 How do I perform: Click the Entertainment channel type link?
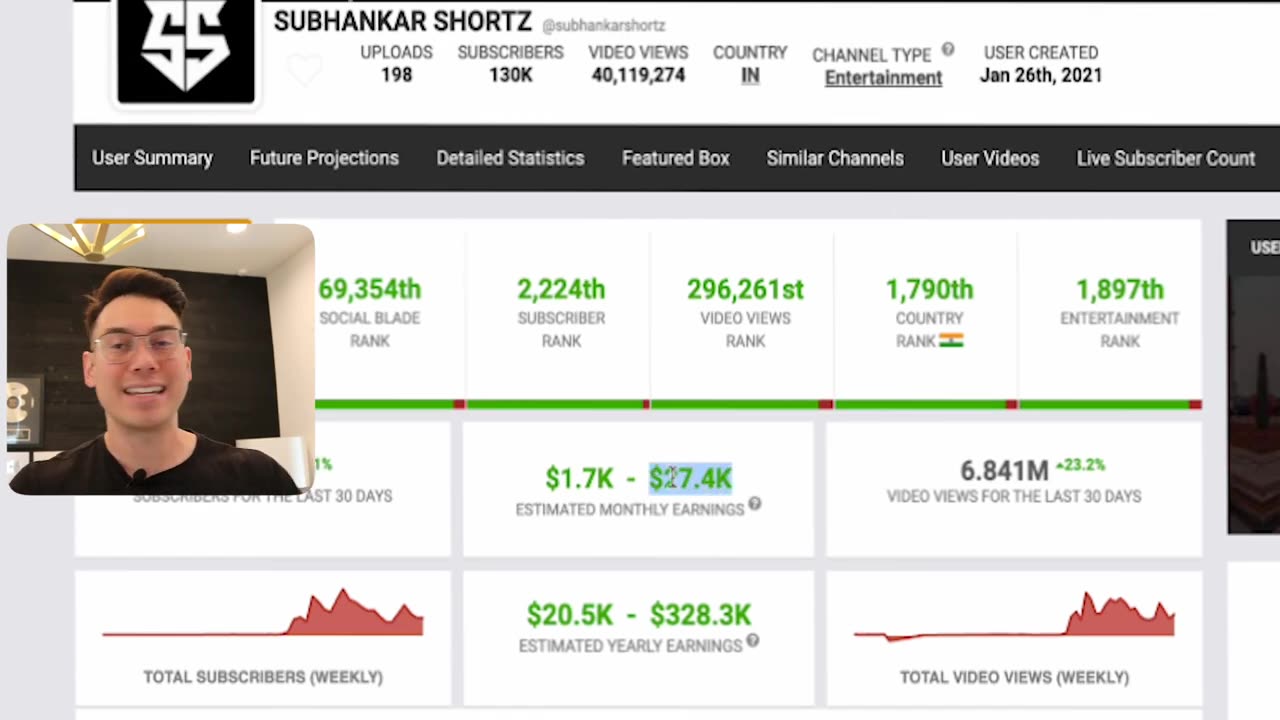883,78
